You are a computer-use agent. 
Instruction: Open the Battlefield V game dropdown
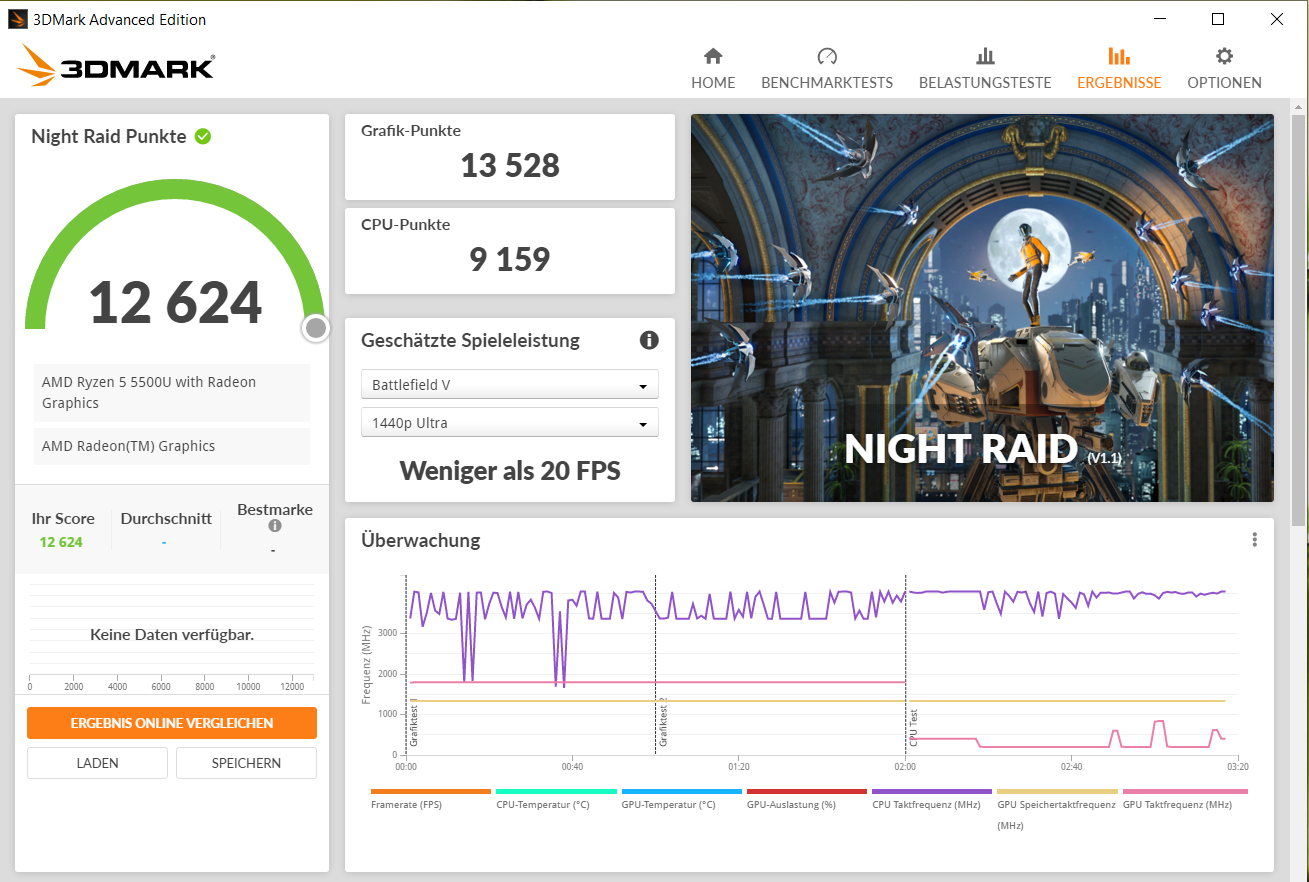(510, 384)
